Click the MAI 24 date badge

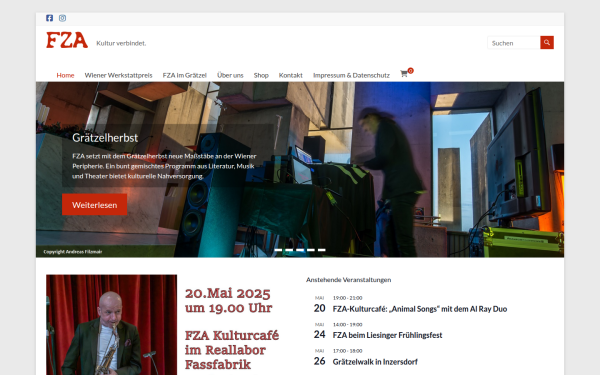(x=320, y=331)
